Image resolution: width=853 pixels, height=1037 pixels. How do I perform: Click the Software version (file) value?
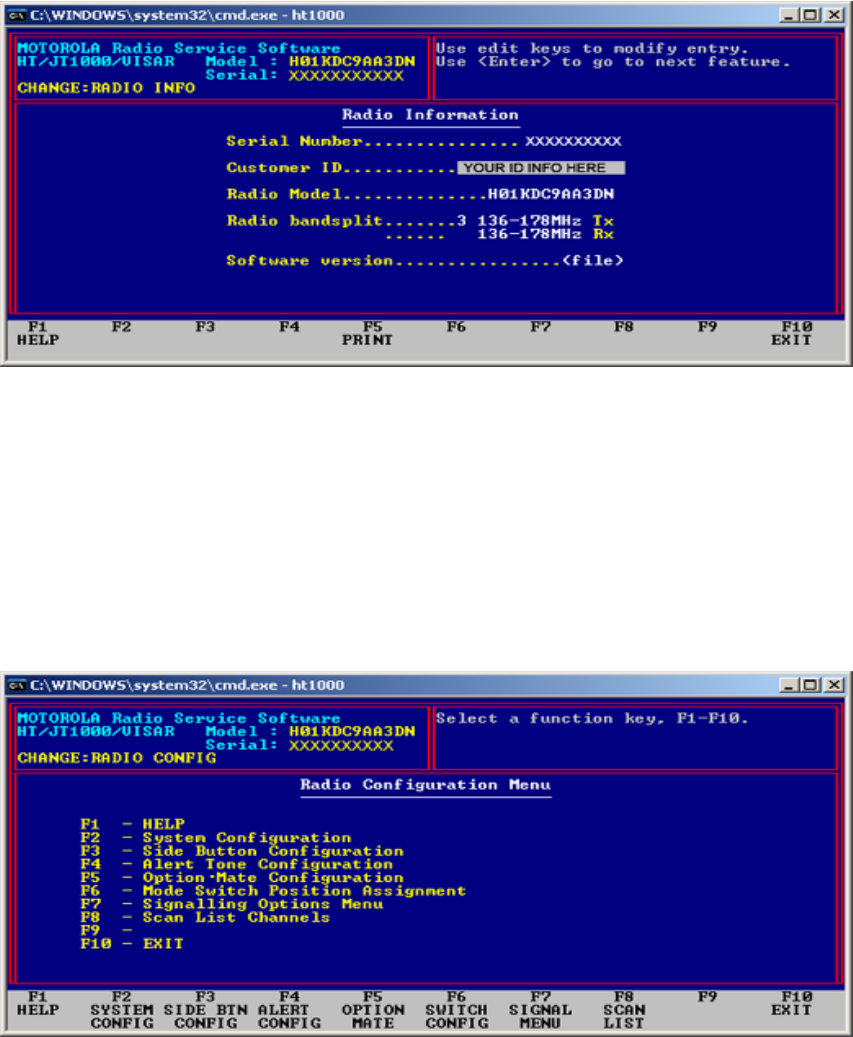coord(593,260)
